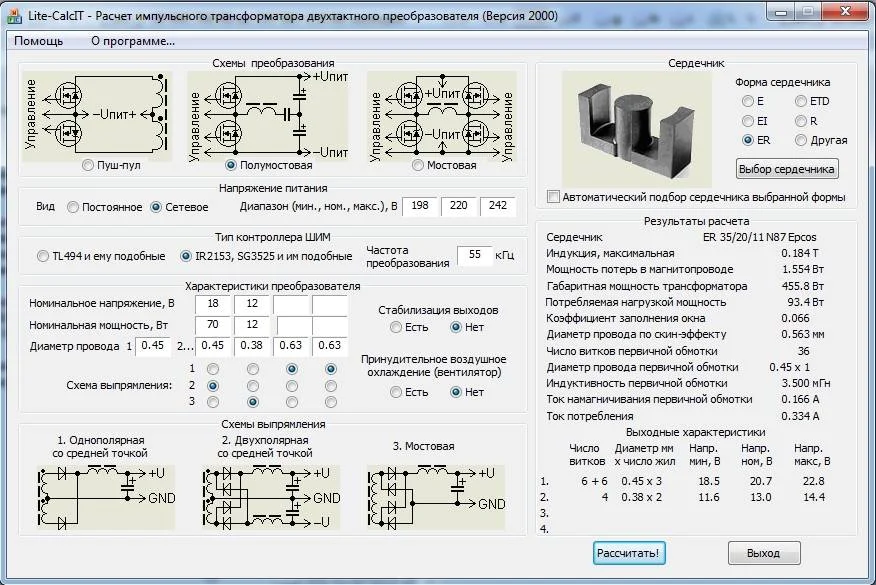This screenshot has width=876, height=585.
Task: Select the full-bridge converter schematic image
Action: pos(441,116)
